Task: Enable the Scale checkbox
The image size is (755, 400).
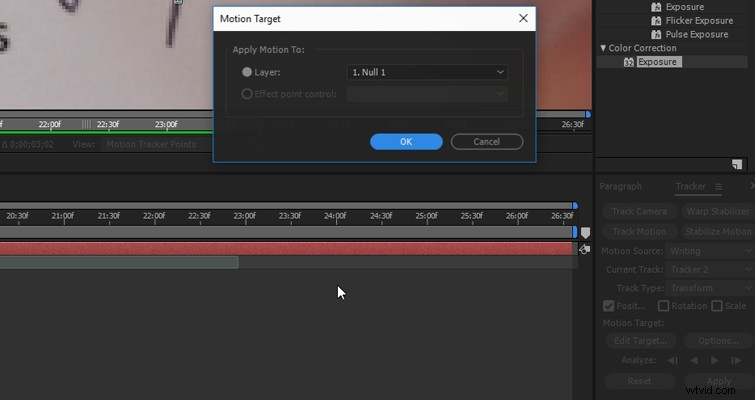Action: [x=717, y=306]
